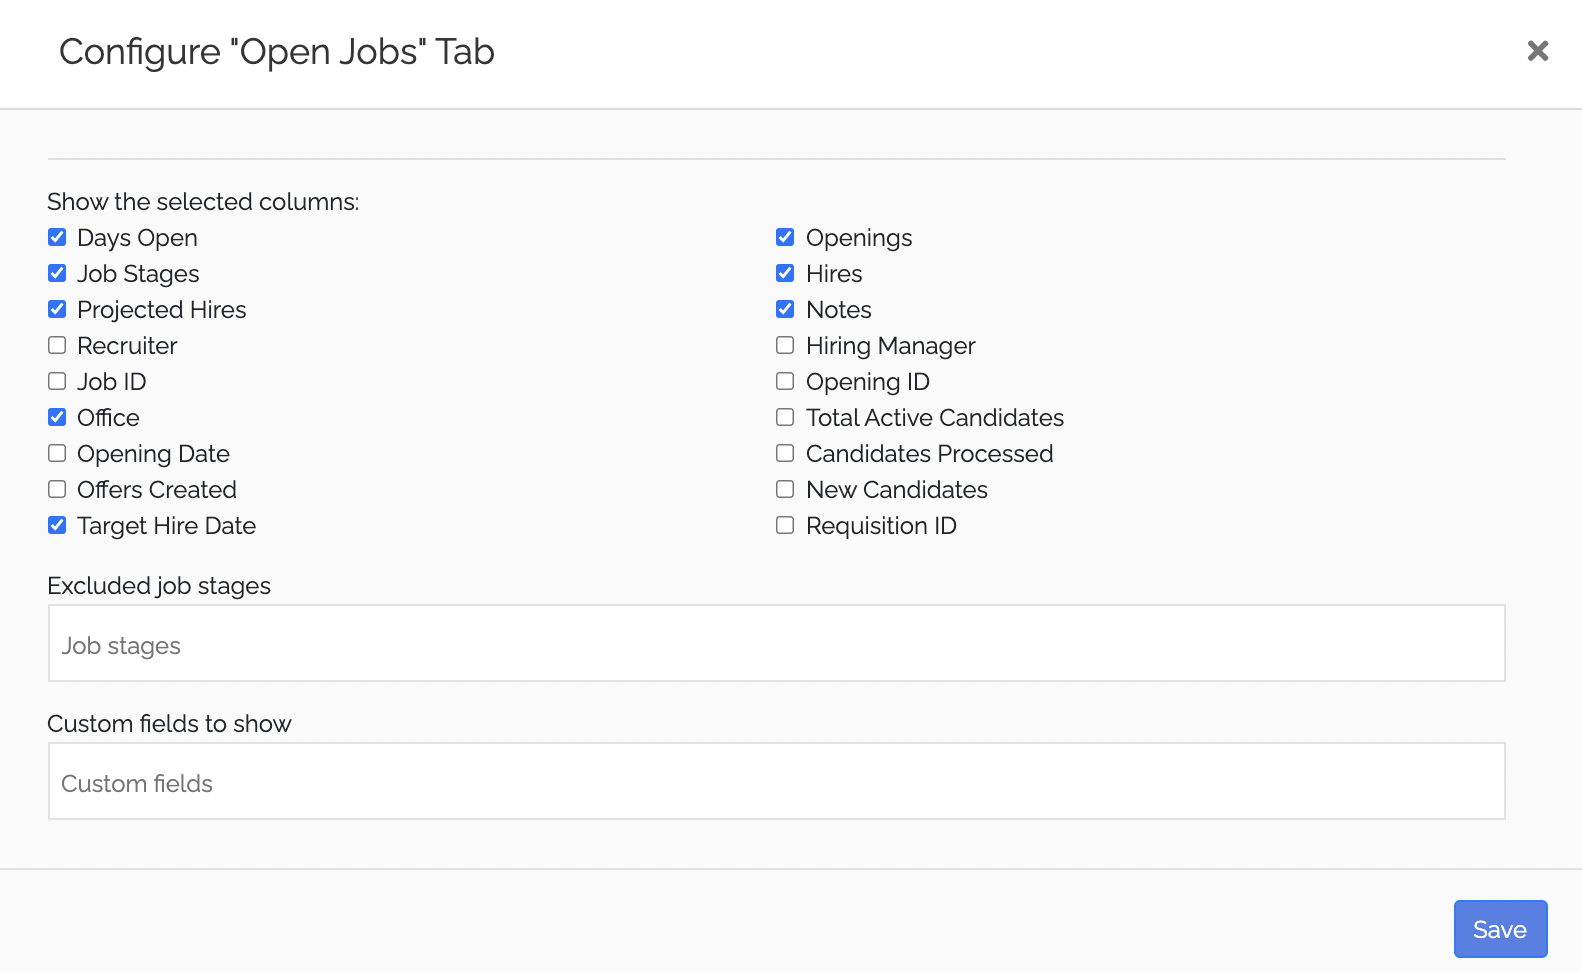1582x972 pixels.
Task: Uncheck Projected Hires column
Action: (x=57, y=310)
